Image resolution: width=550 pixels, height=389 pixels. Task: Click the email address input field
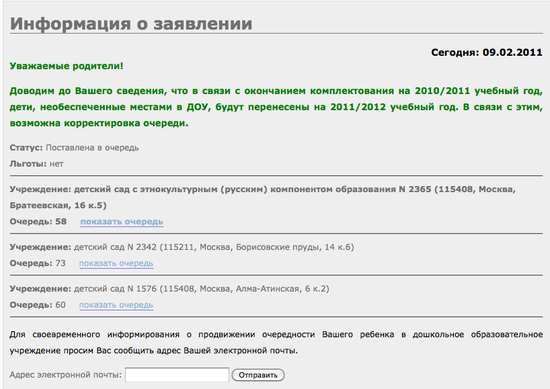point(177,375)
